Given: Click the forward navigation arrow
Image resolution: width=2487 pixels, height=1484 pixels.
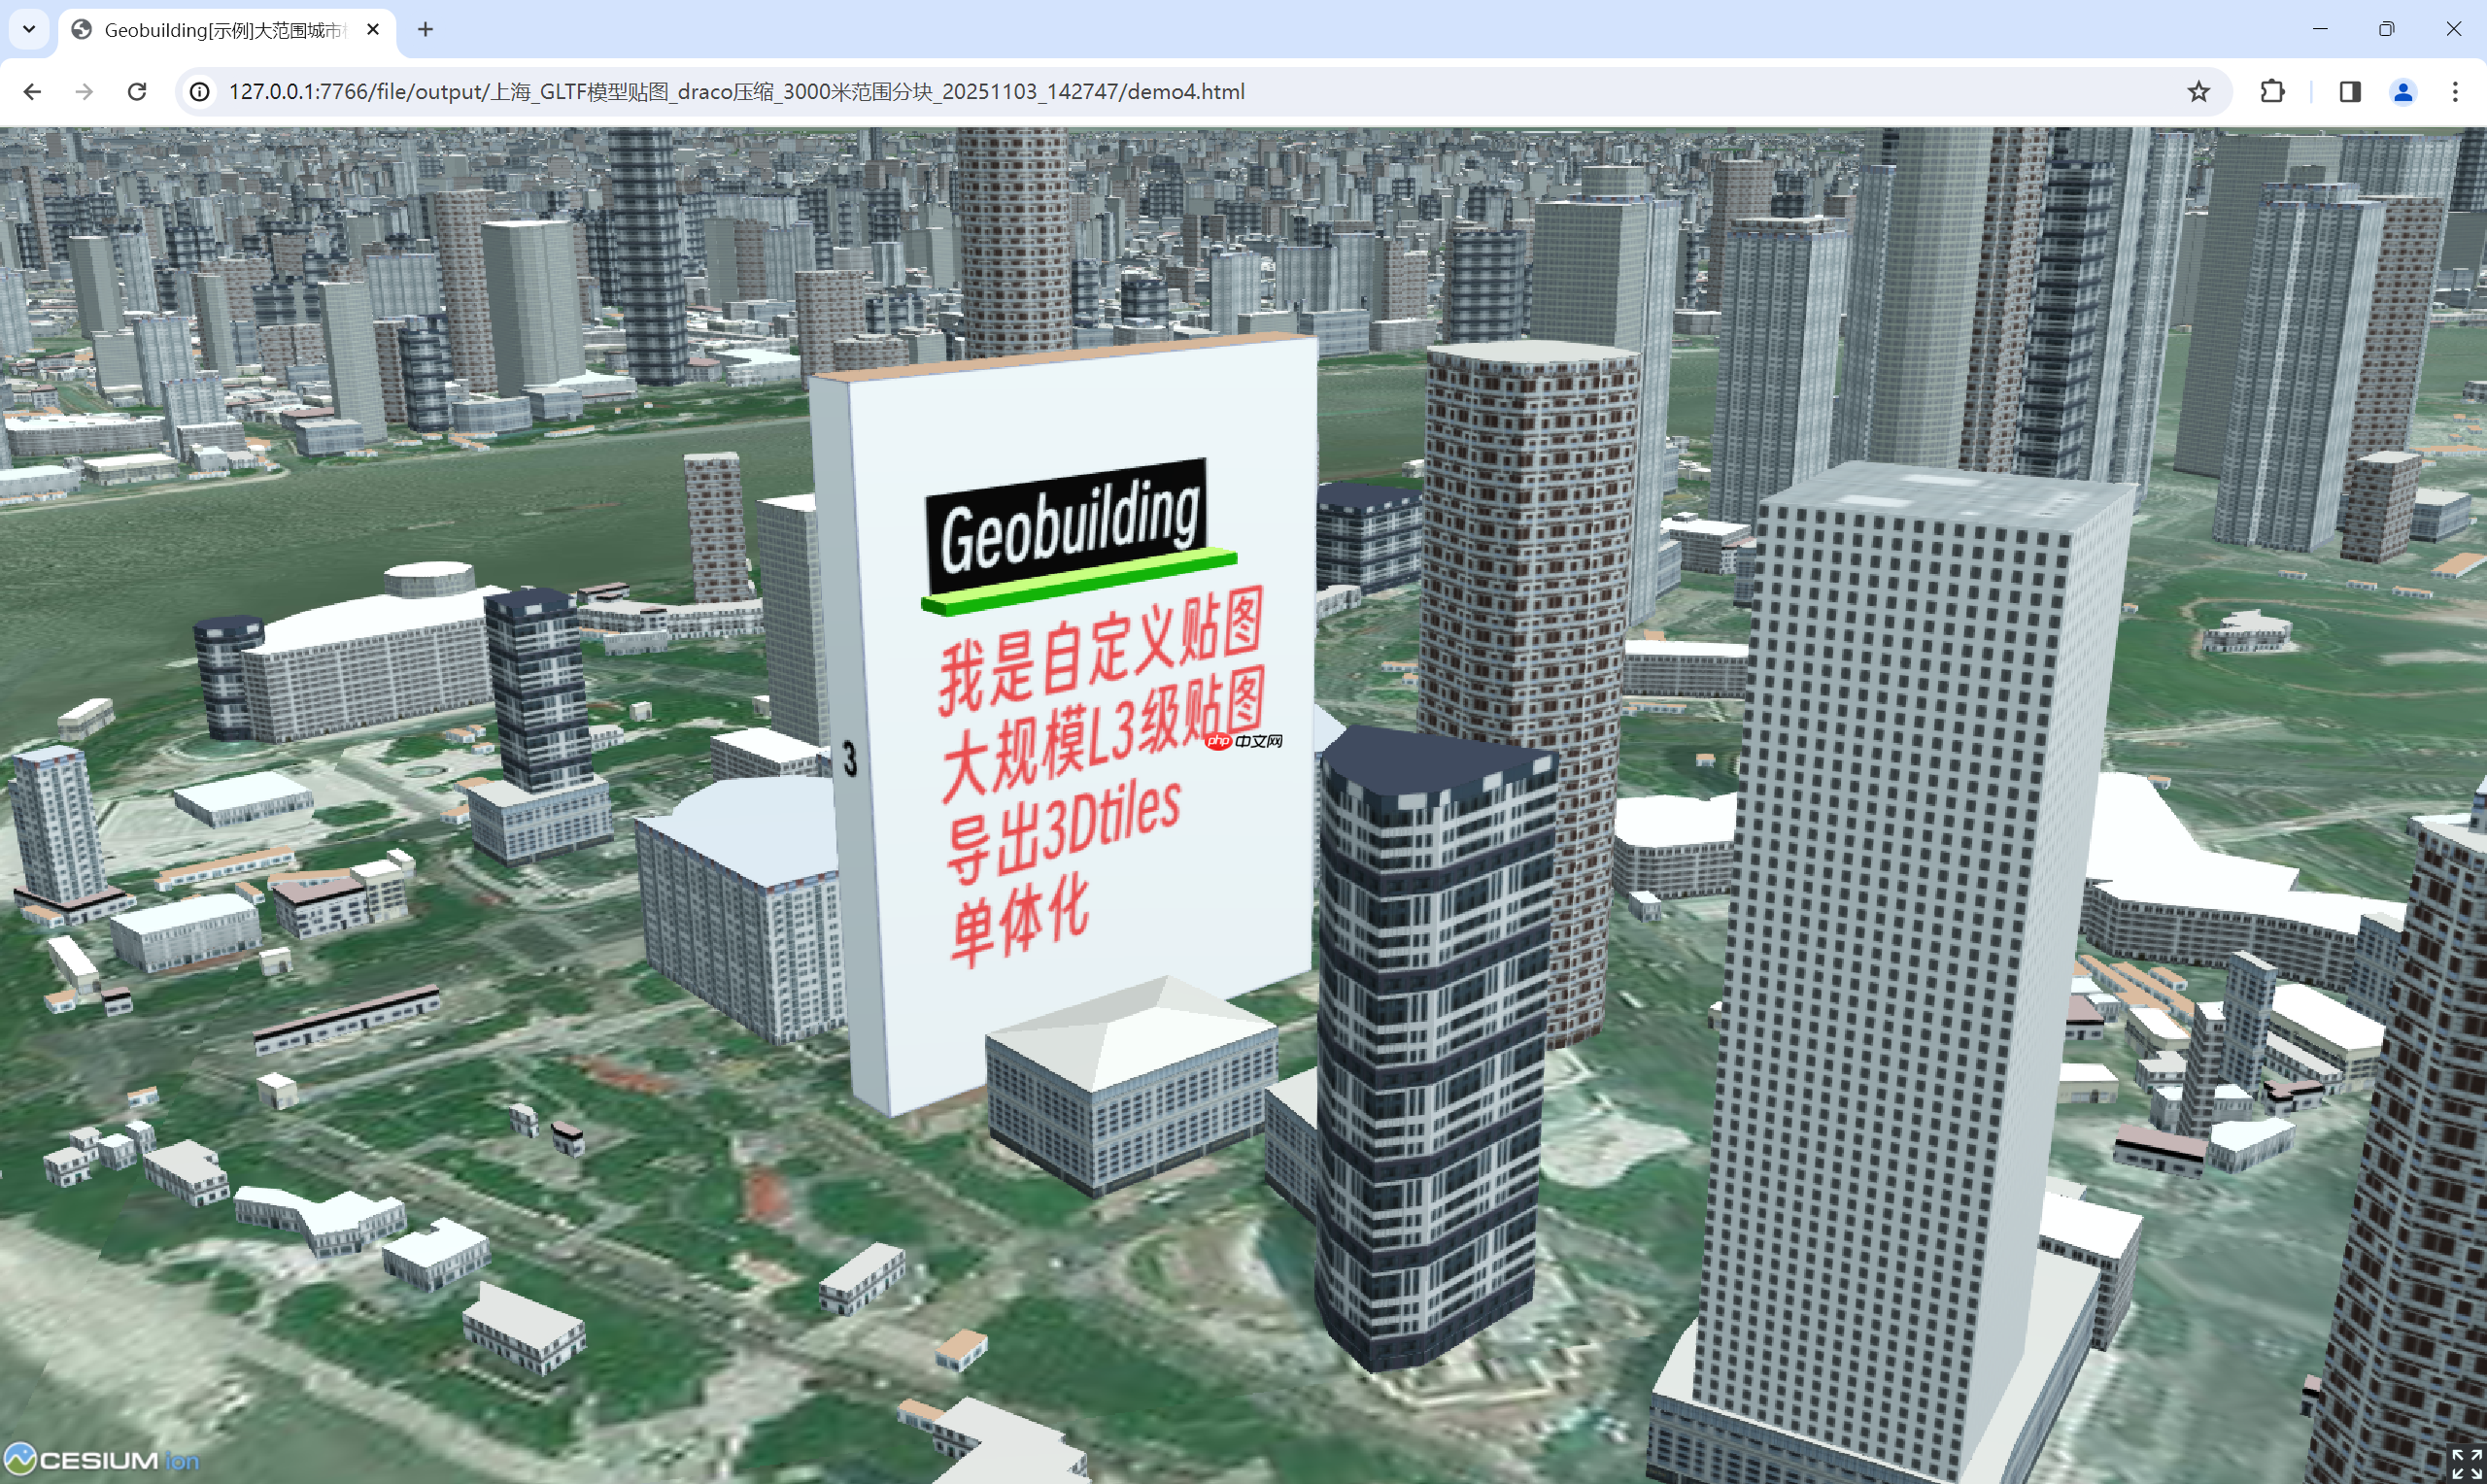Looking at the screenshot, I should (85, 91).
